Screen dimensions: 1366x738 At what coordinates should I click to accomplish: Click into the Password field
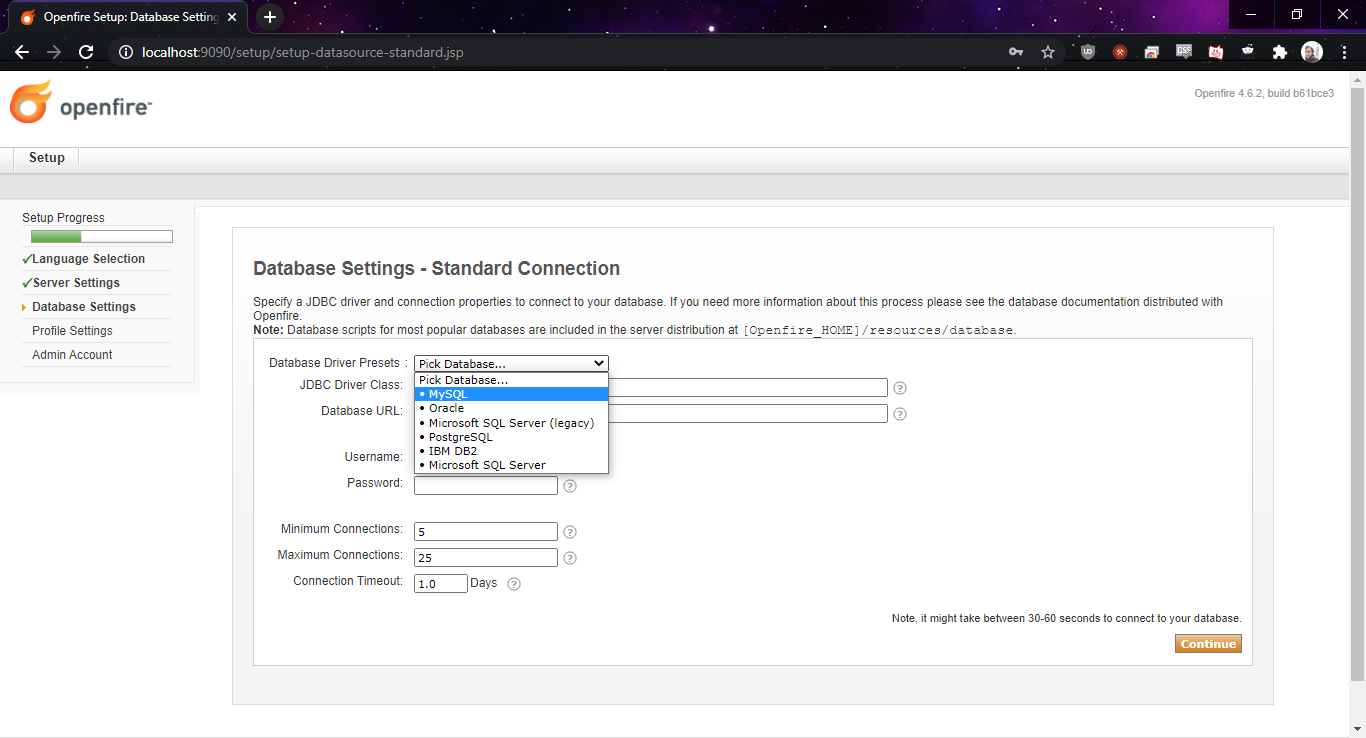tap(486, 485)
